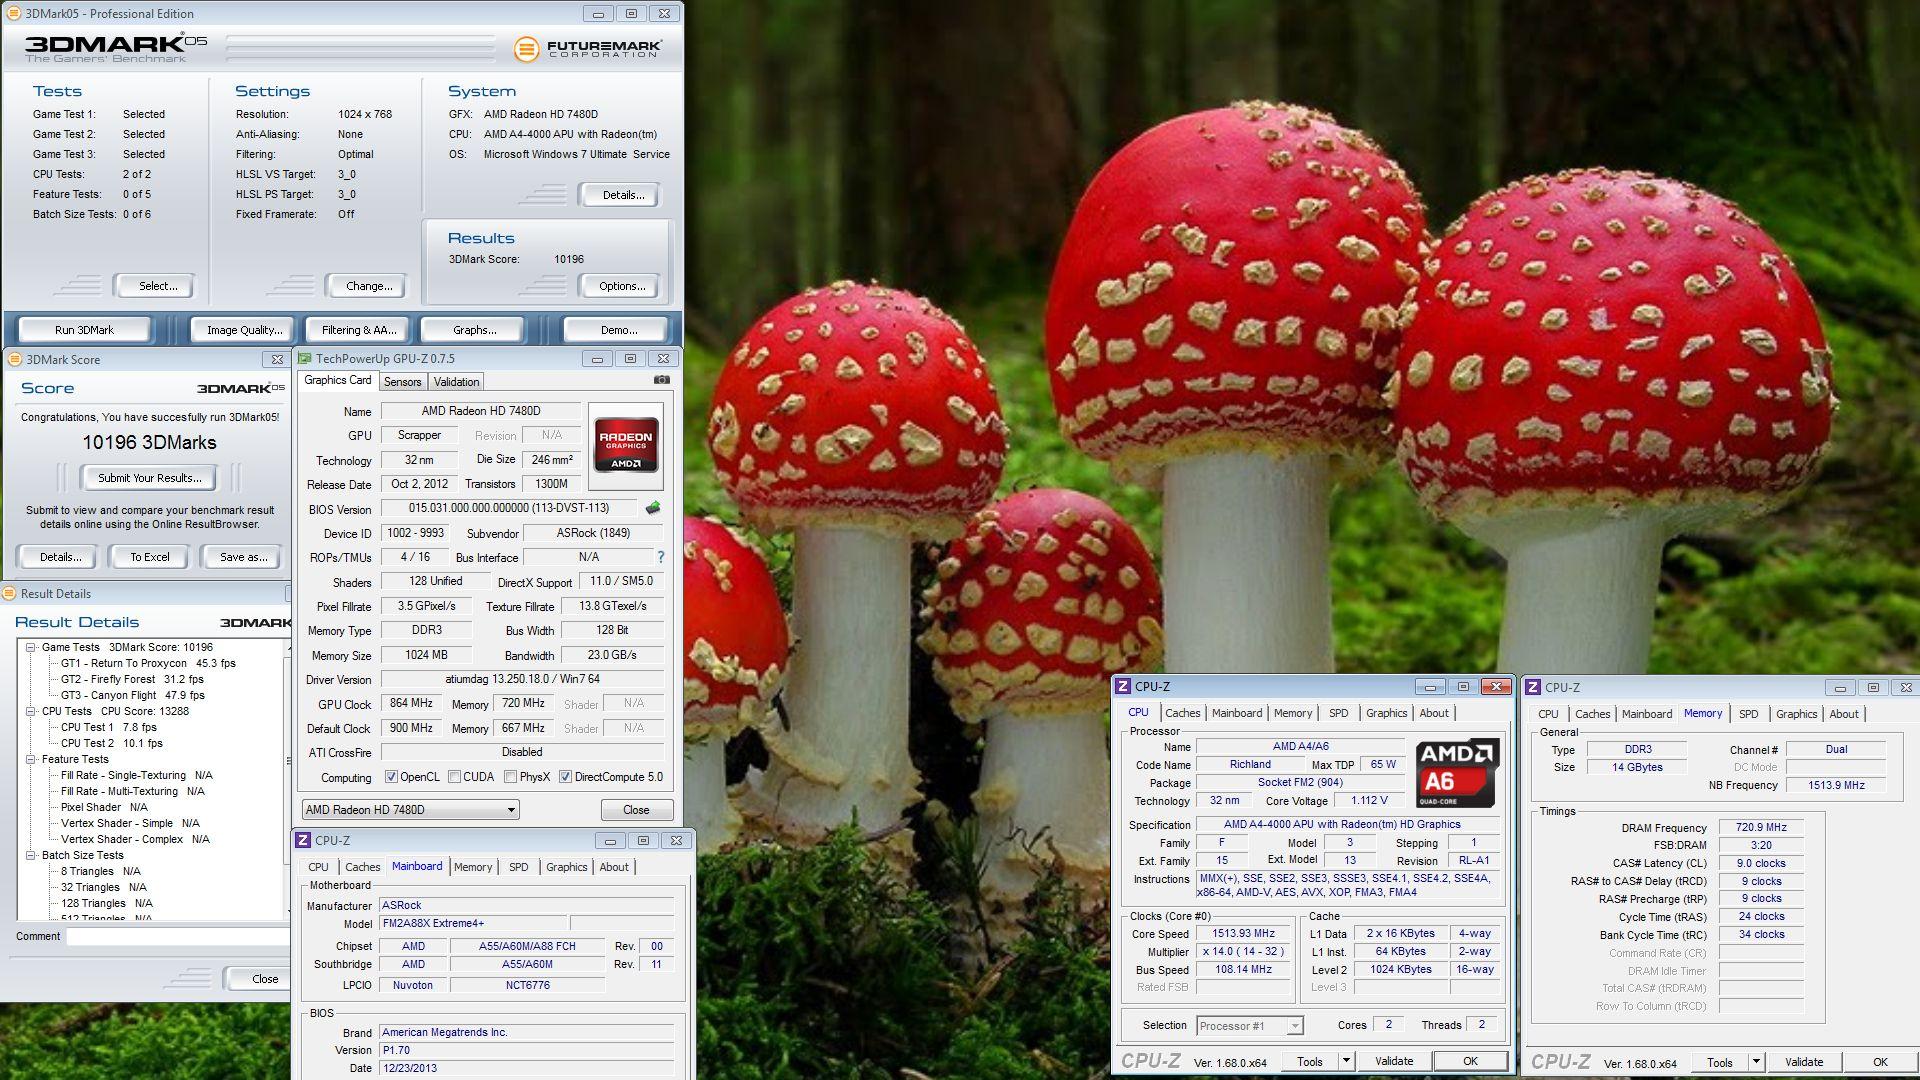
Task: Click the Run 3DMark button
Action: click(84, 330)
